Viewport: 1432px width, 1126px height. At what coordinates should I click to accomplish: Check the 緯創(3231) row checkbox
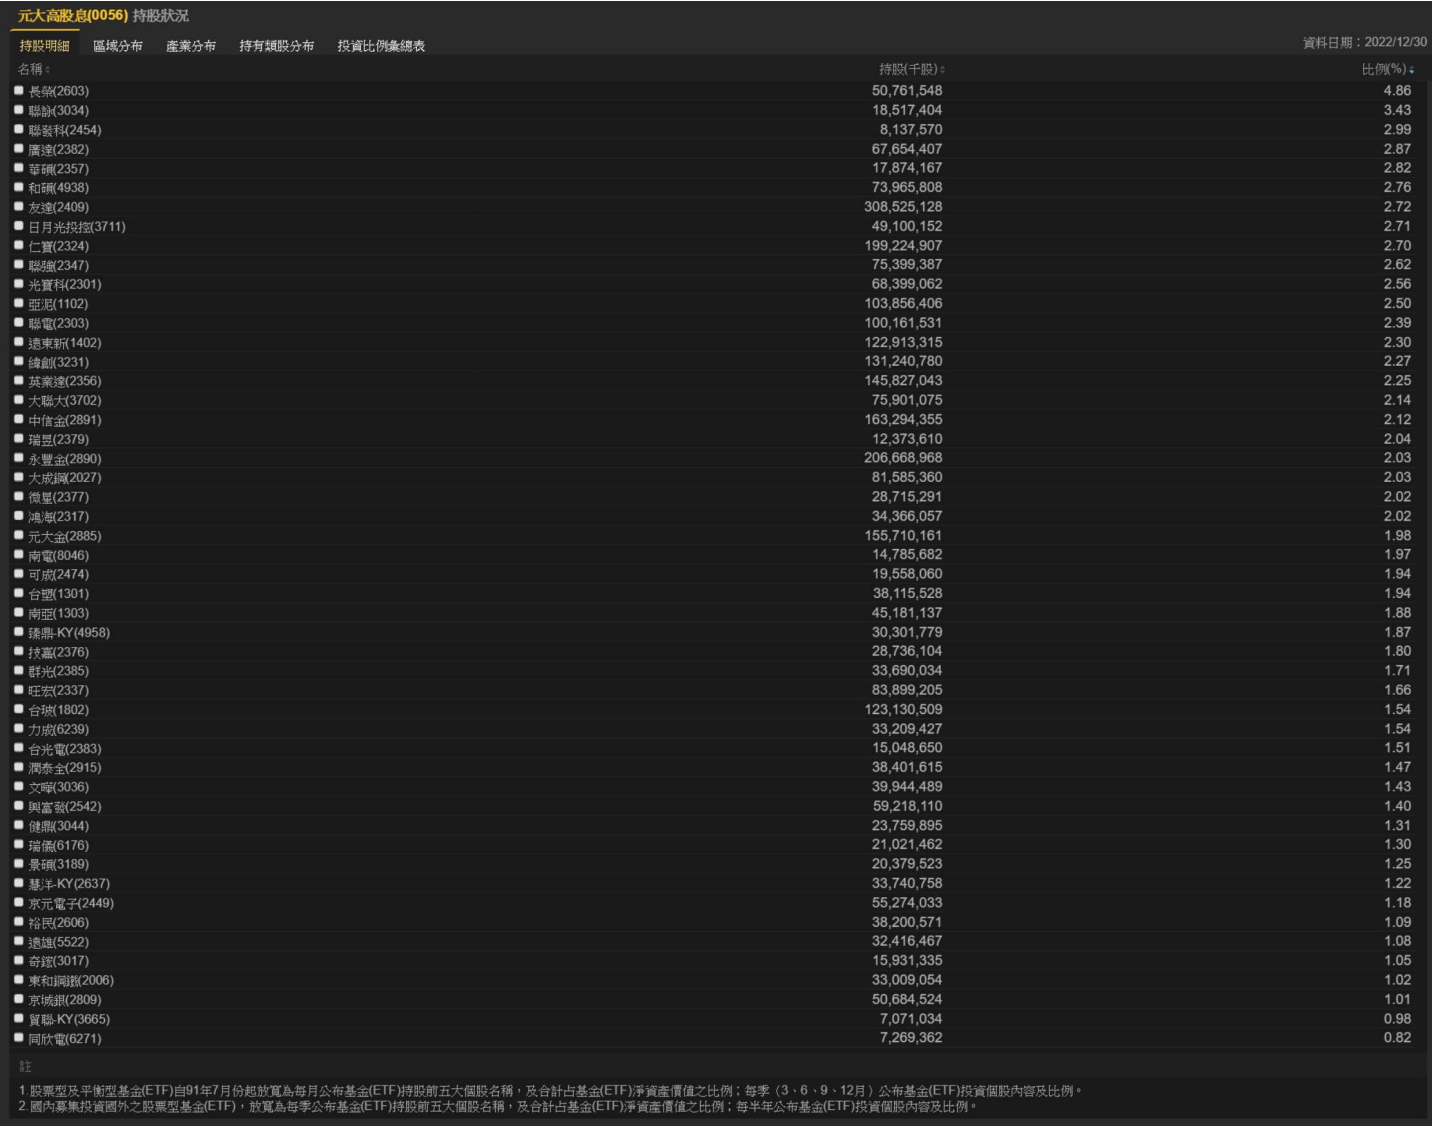point(19,361)
